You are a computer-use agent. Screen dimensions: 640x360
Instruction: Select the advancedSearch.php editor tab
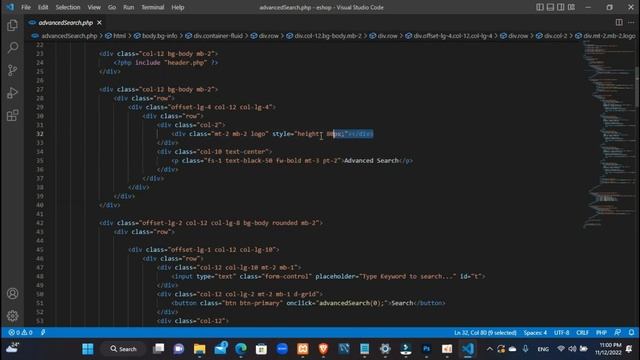pos(65,23)
